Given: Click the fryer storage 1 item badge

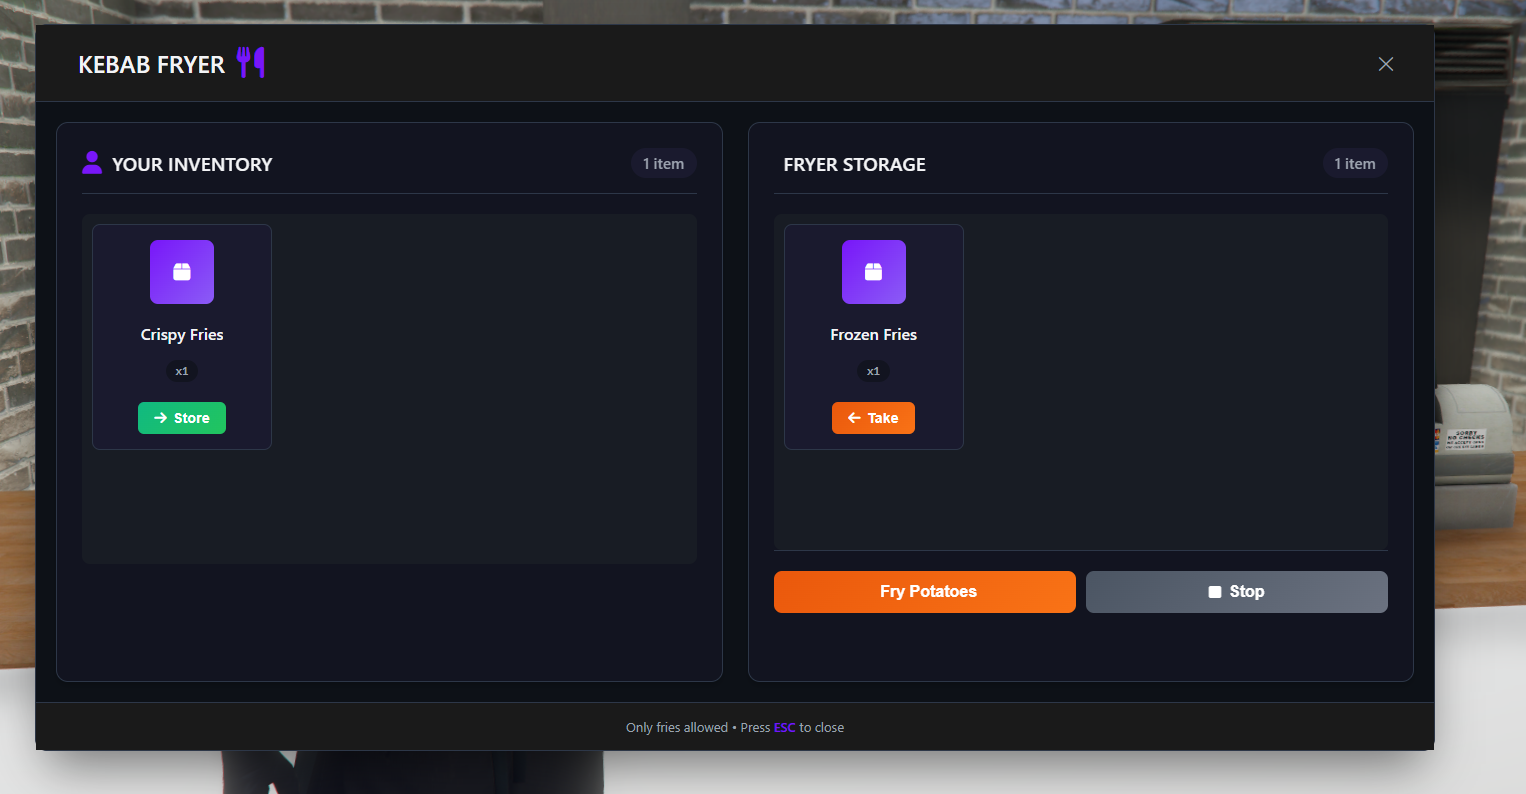Looking at the screenshot, I should coord(1355,164).
